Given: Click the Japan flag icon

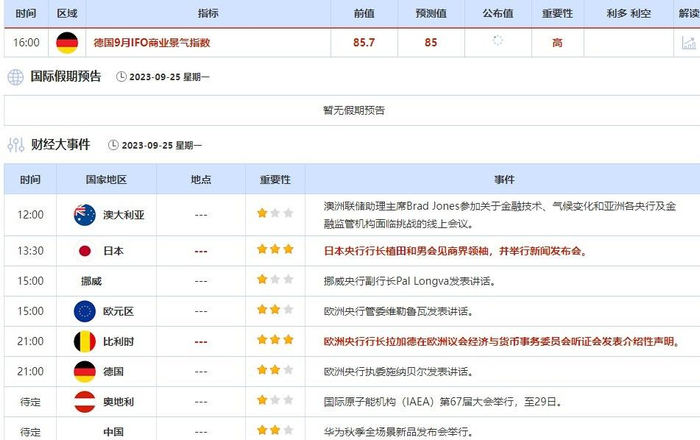Looking at the screenshot, I should click(x=84, y=251).
